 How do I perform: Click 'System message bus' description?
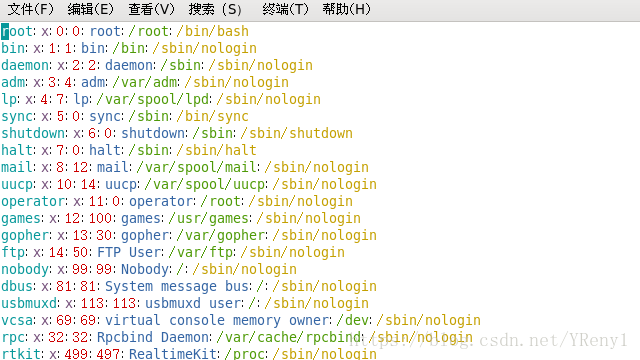tap(176, 287)
